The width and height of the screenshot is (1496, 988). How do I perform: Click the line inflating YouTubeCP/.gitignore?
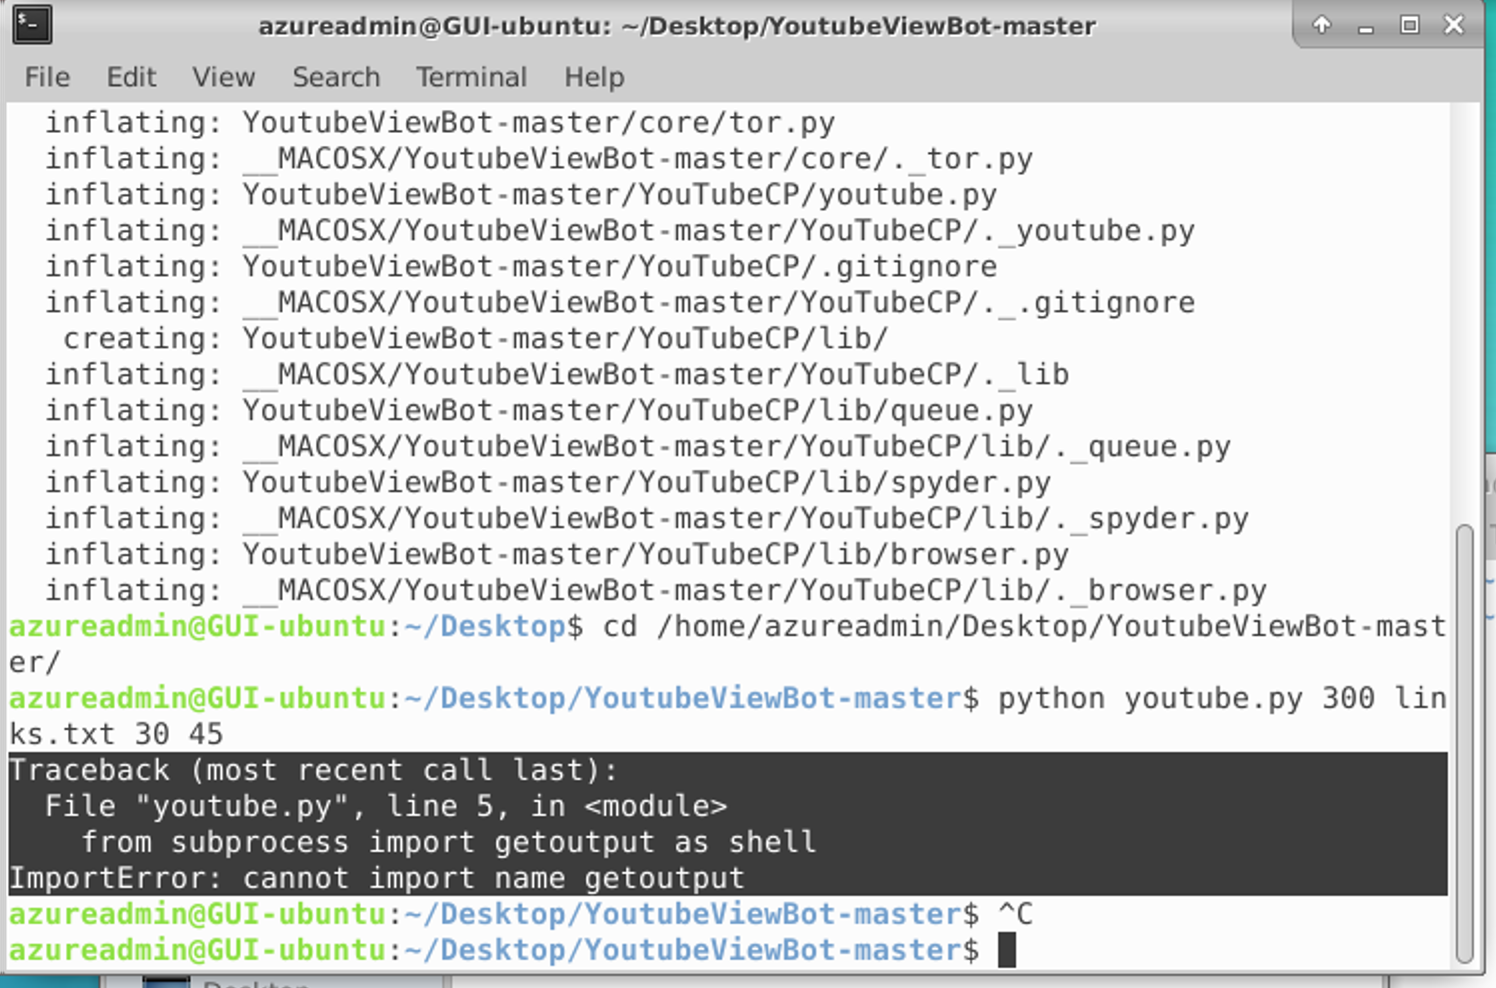(521, 266)
